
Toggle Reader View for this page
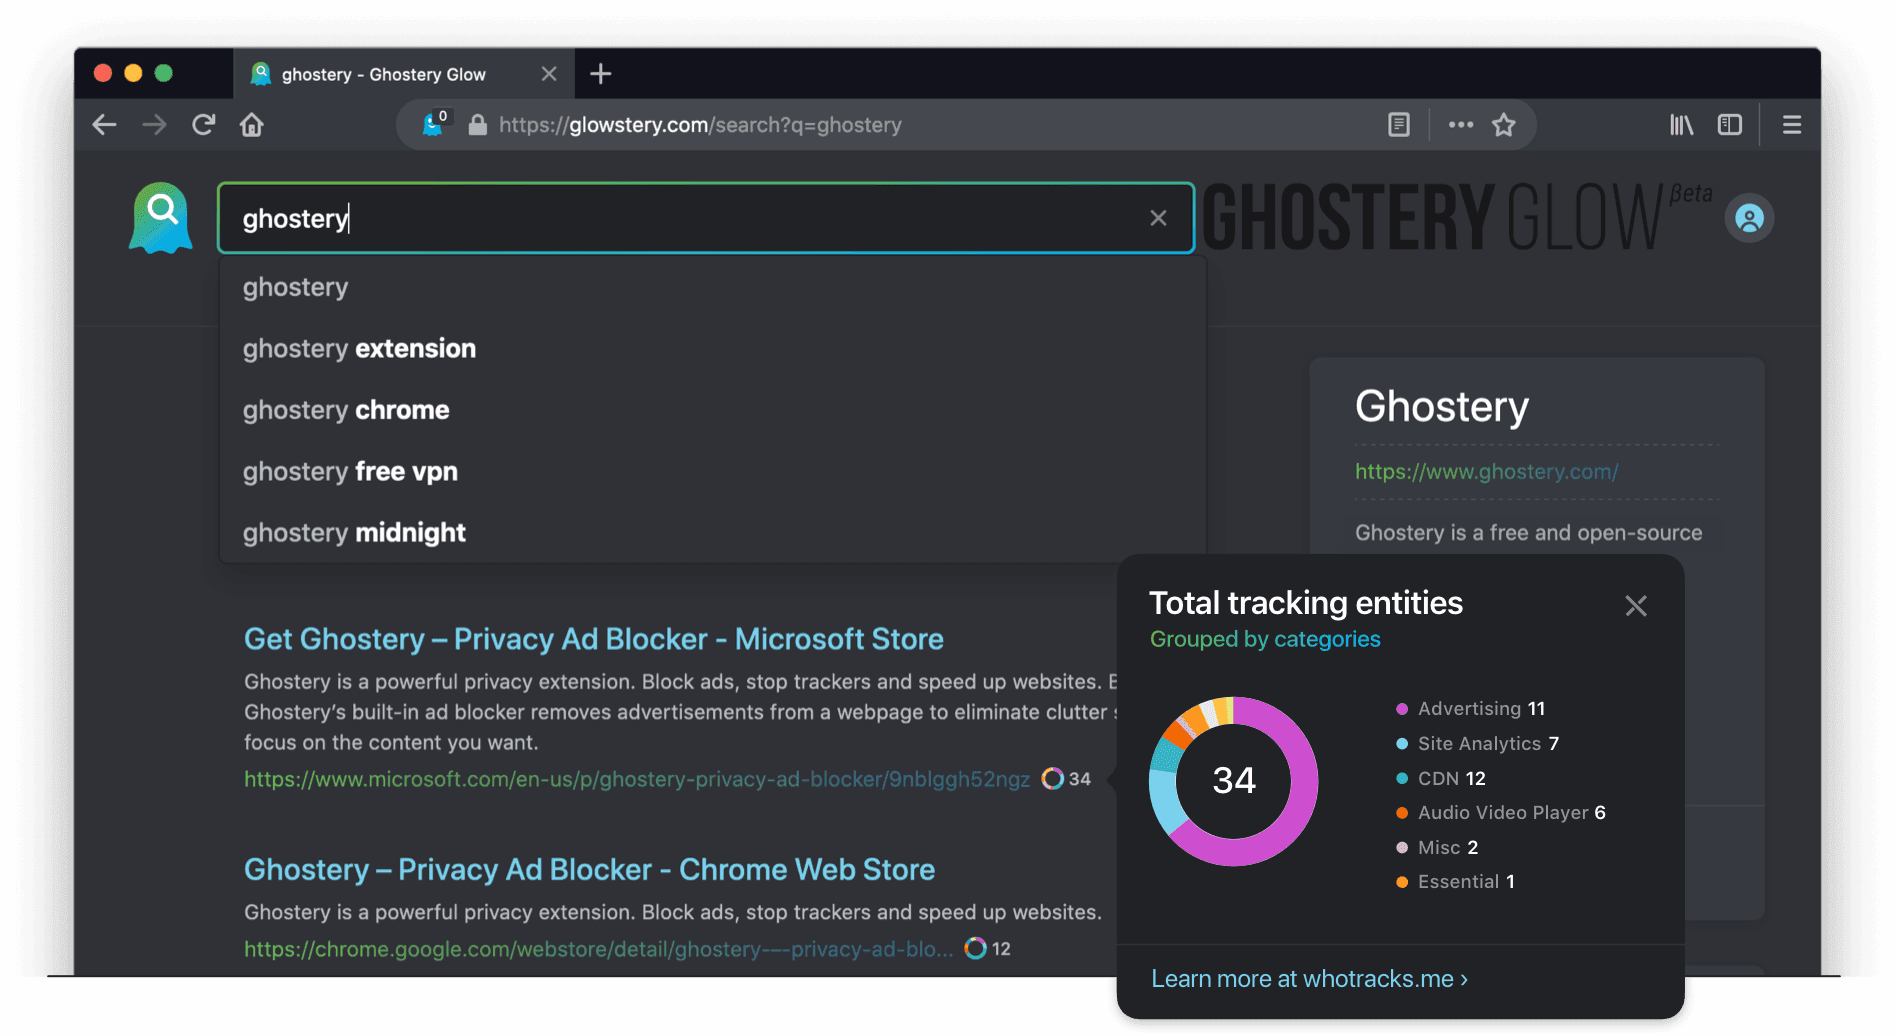click(x=1398, y=124)
